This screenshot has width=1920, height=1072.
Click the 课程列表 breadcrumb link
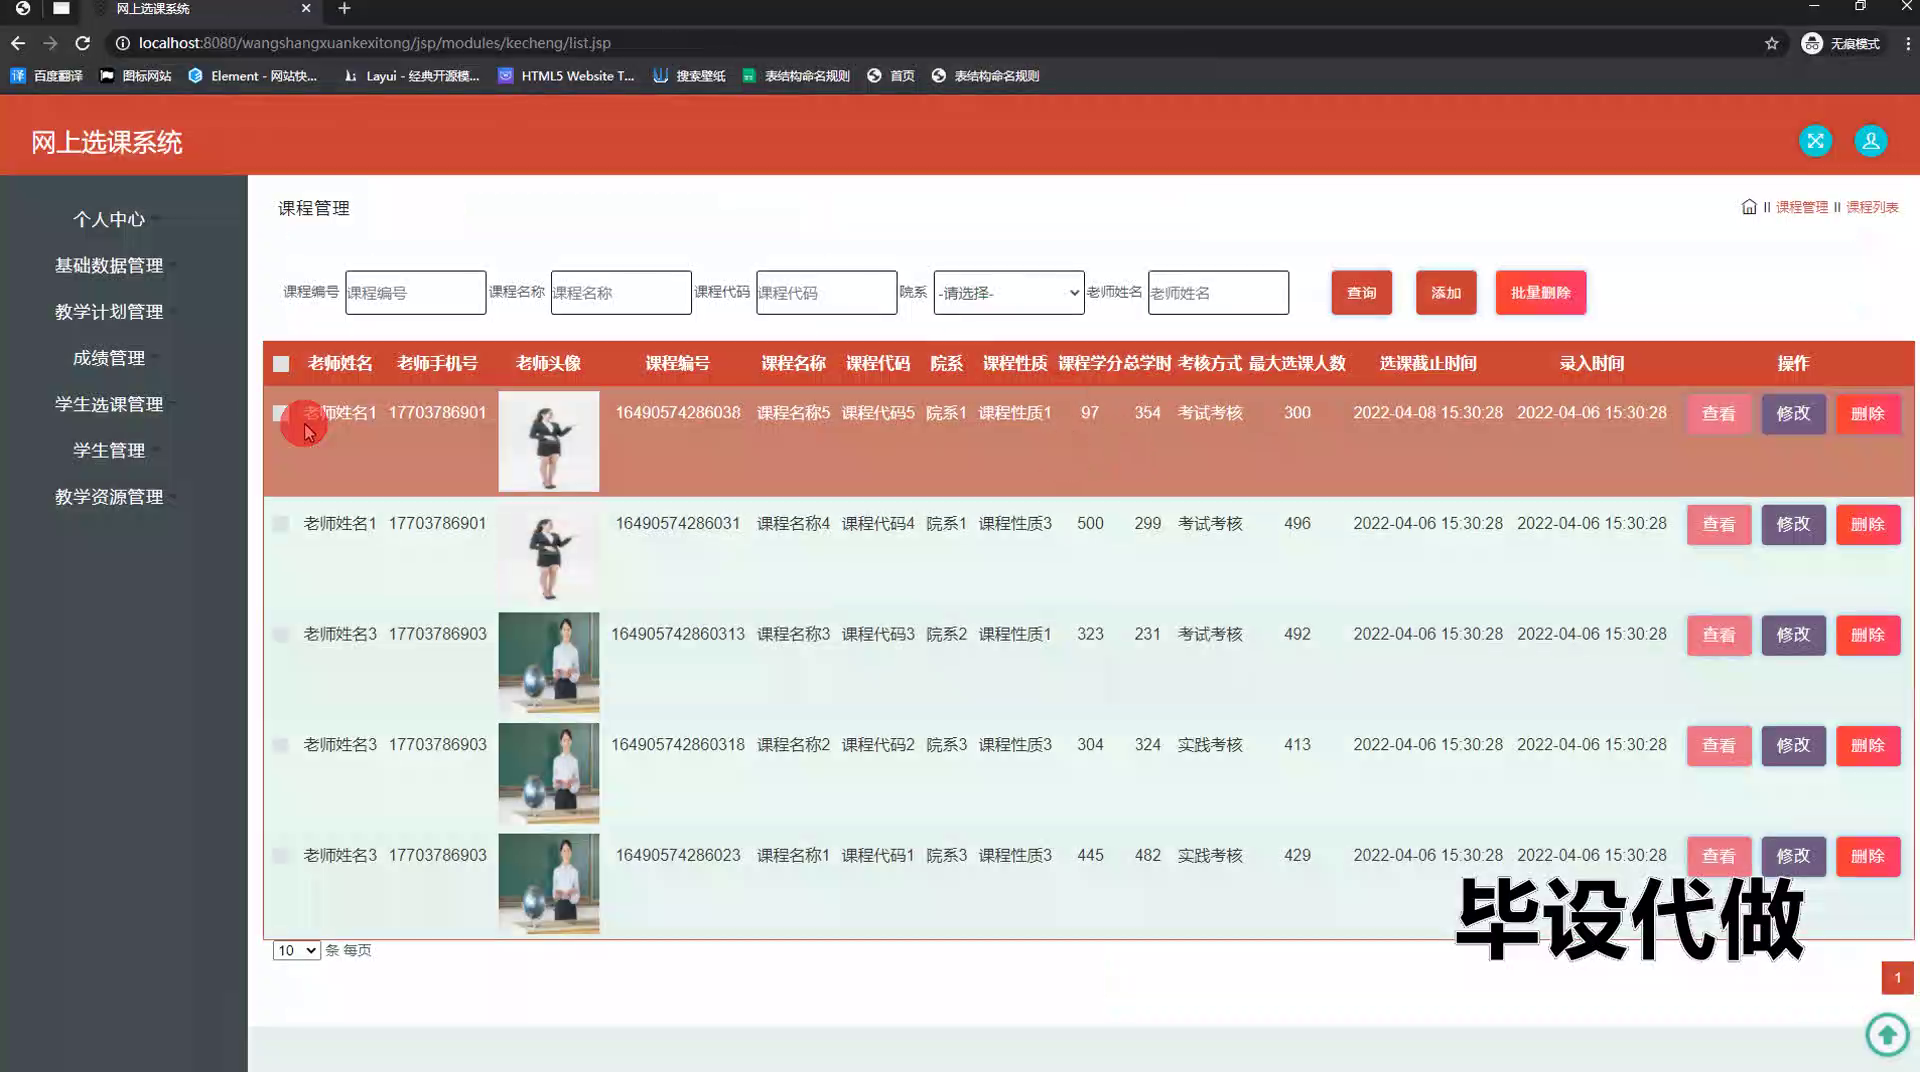[x=1872, y=207]
